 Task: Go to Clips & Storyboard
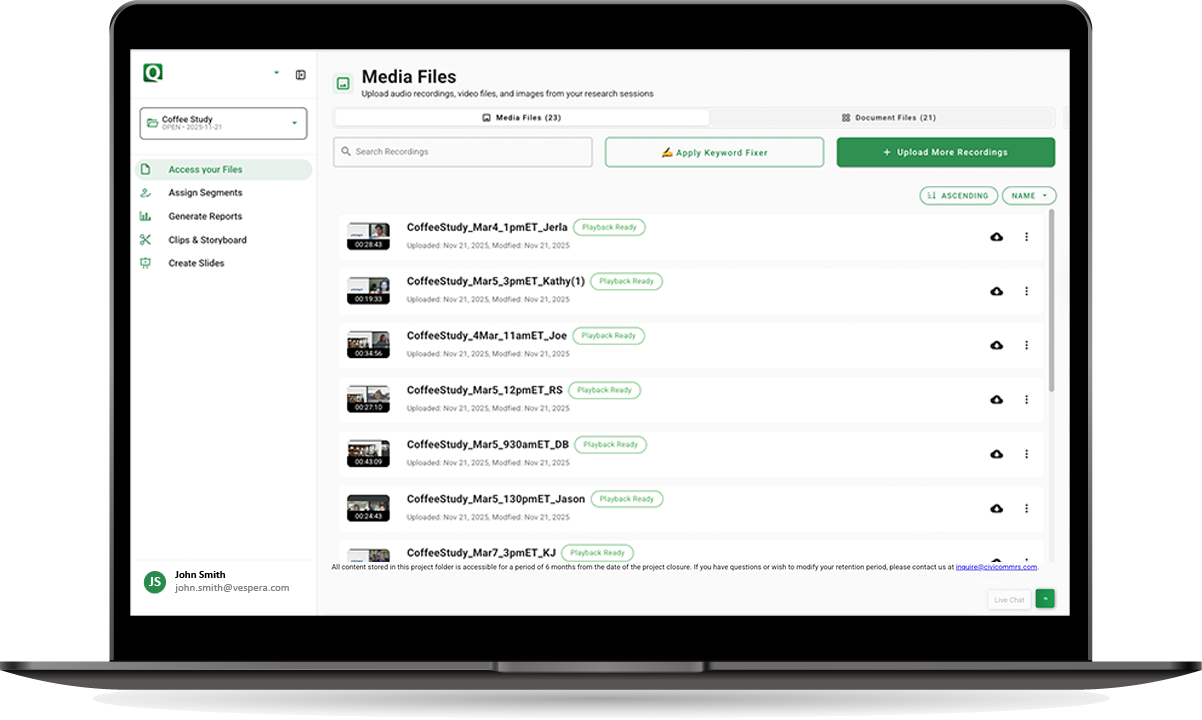coord(207,240)
